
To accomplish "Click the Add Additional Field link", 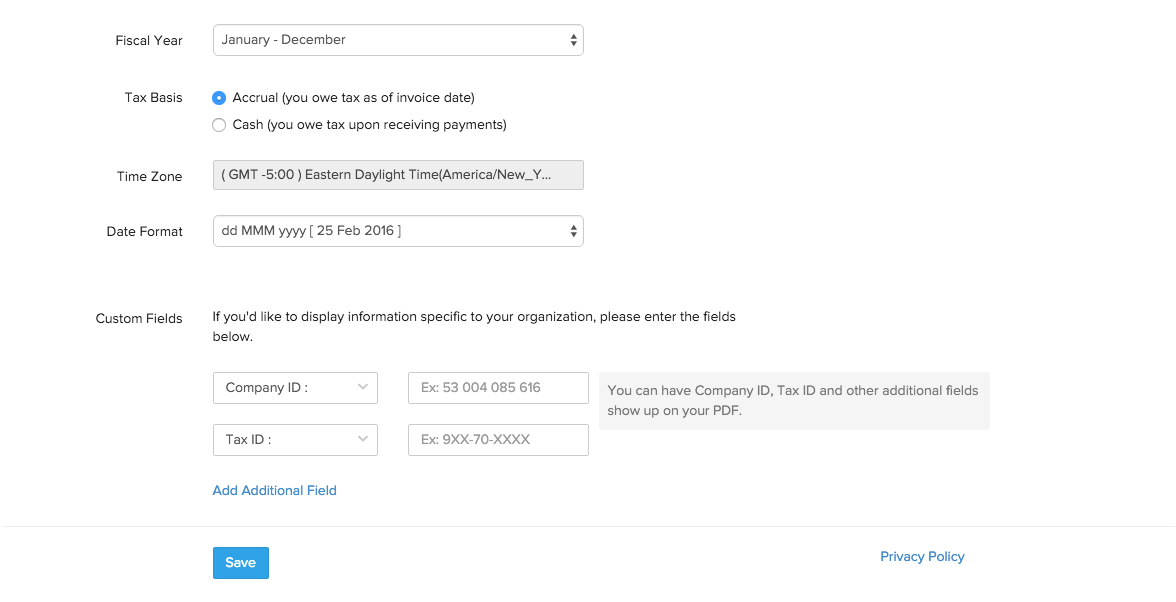I will click(274, 491).
